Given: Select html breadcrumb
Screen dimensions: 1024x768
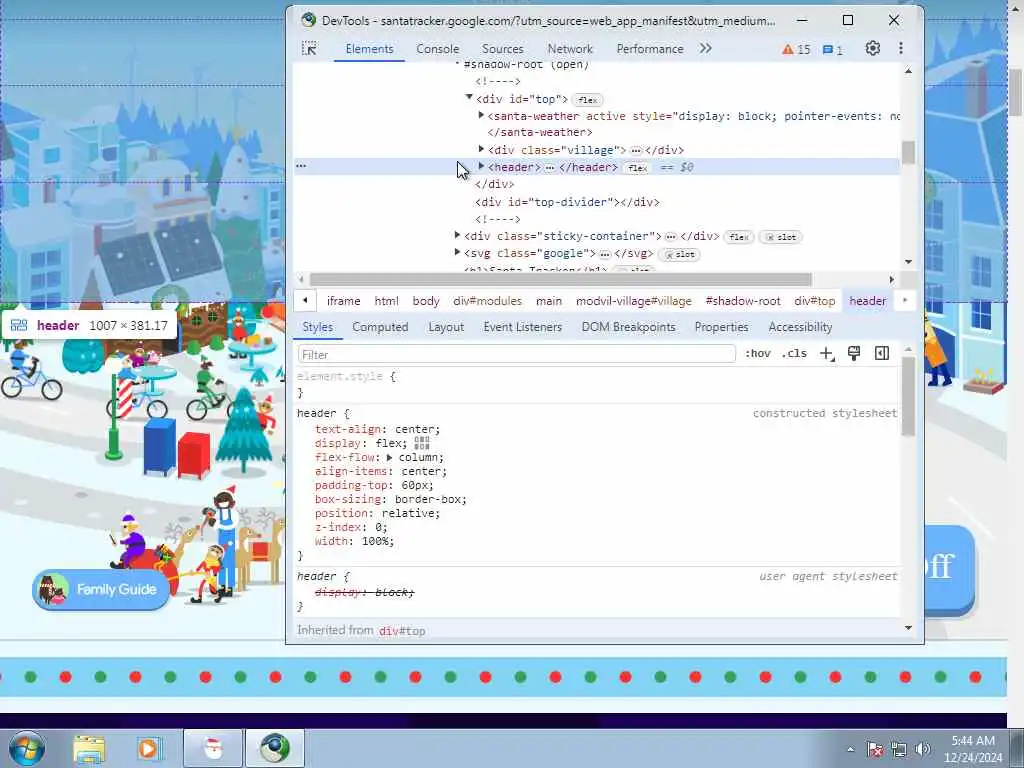Looking at the screenshot, I should [387, 301].
